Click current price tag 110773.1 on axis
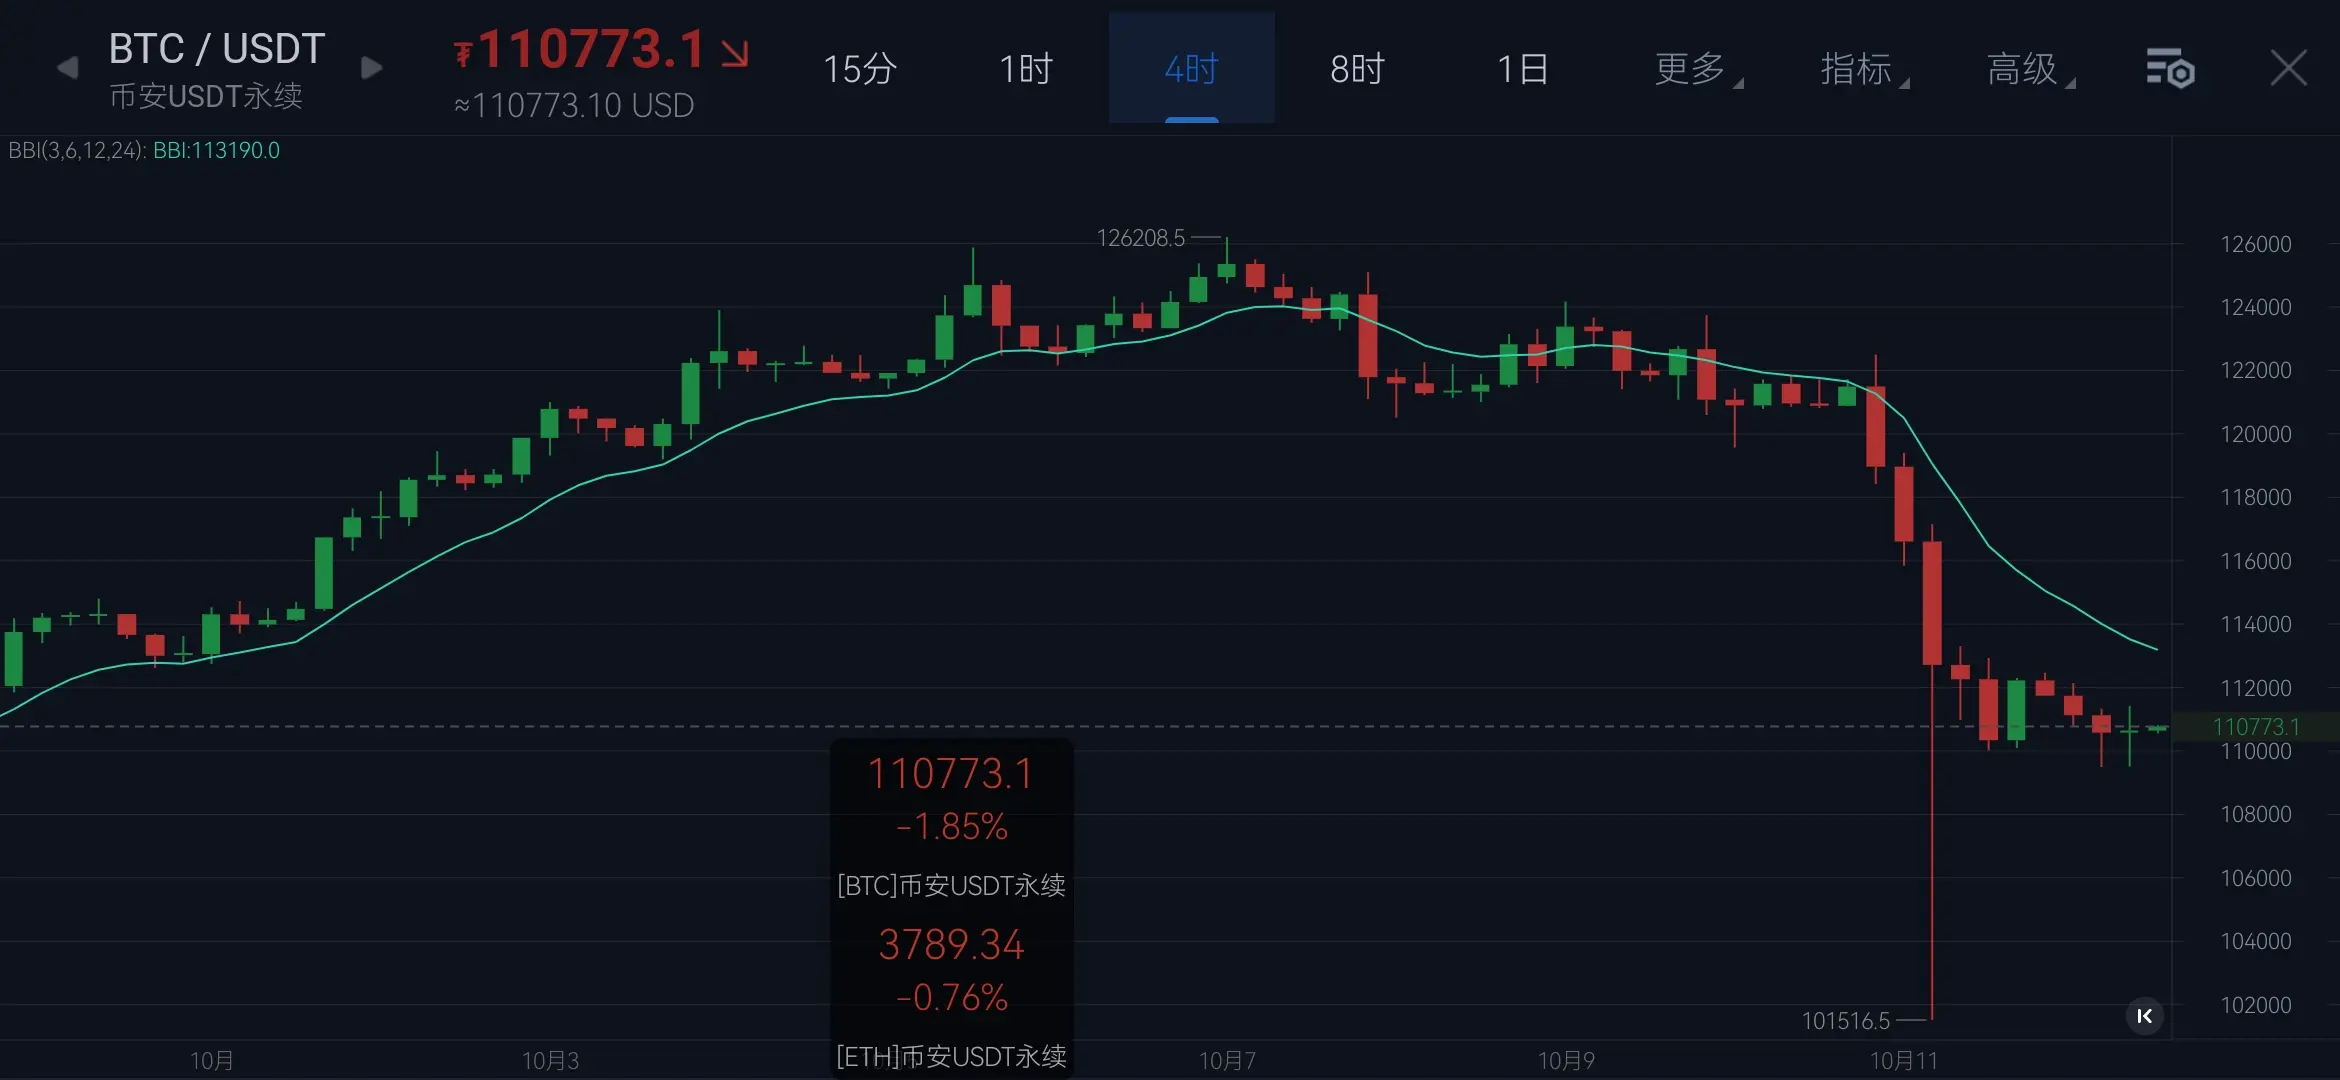 tap(2255, 727)
